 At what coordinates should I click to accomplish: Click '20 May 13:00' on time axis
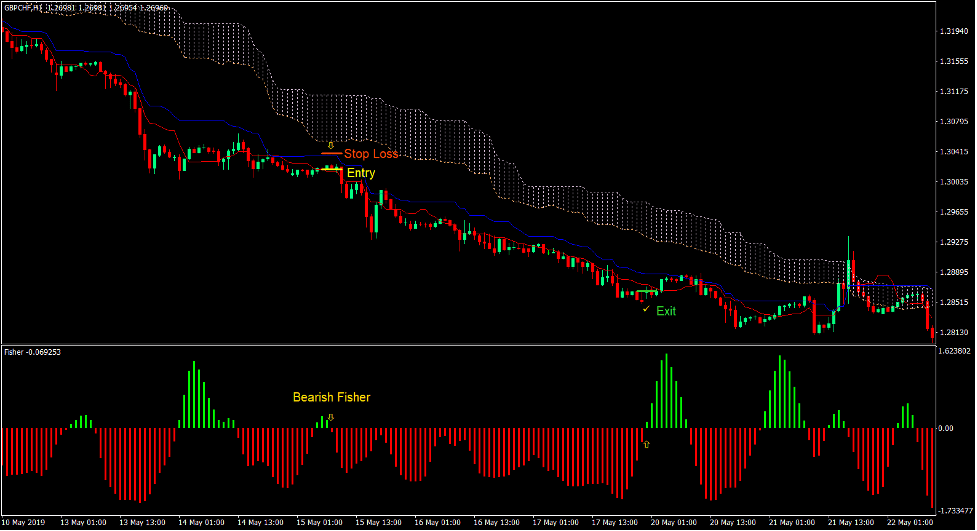[733, 522]
